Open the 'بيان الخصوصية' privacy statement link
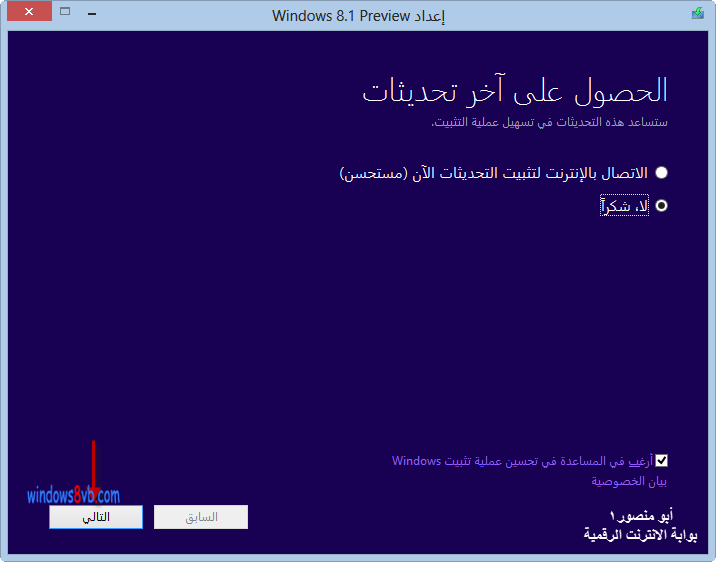 point(629,481)
